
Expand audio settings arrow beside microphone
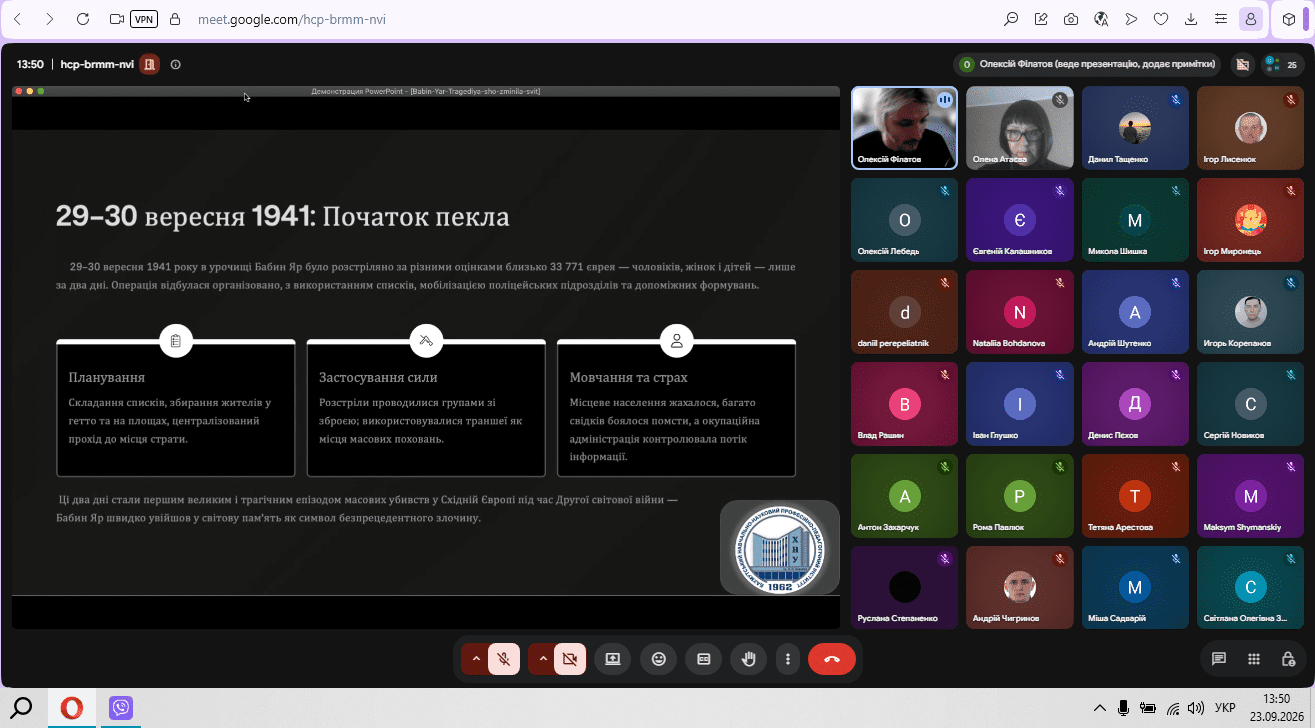[x=475, y=659]
